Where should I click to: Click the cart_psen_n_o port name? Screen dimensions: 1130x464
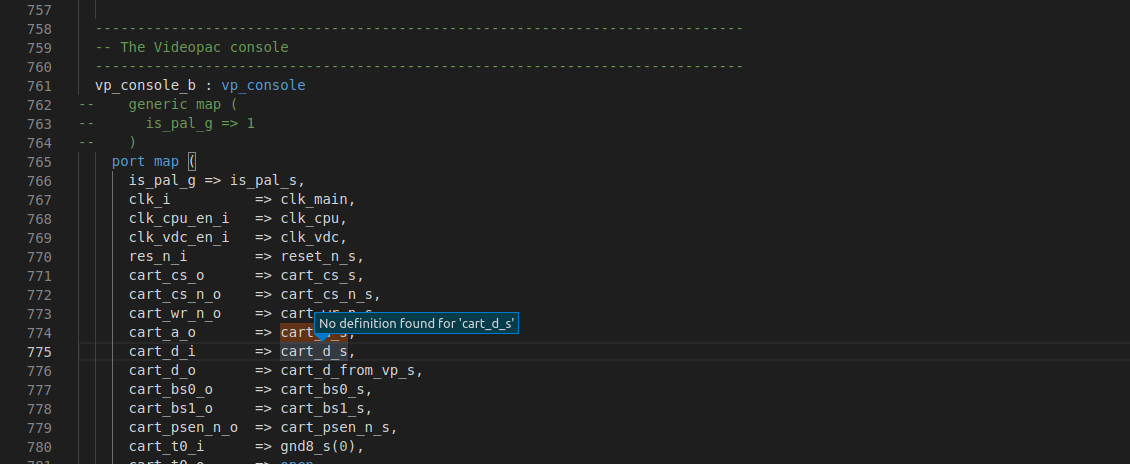(x=184, y=428)
